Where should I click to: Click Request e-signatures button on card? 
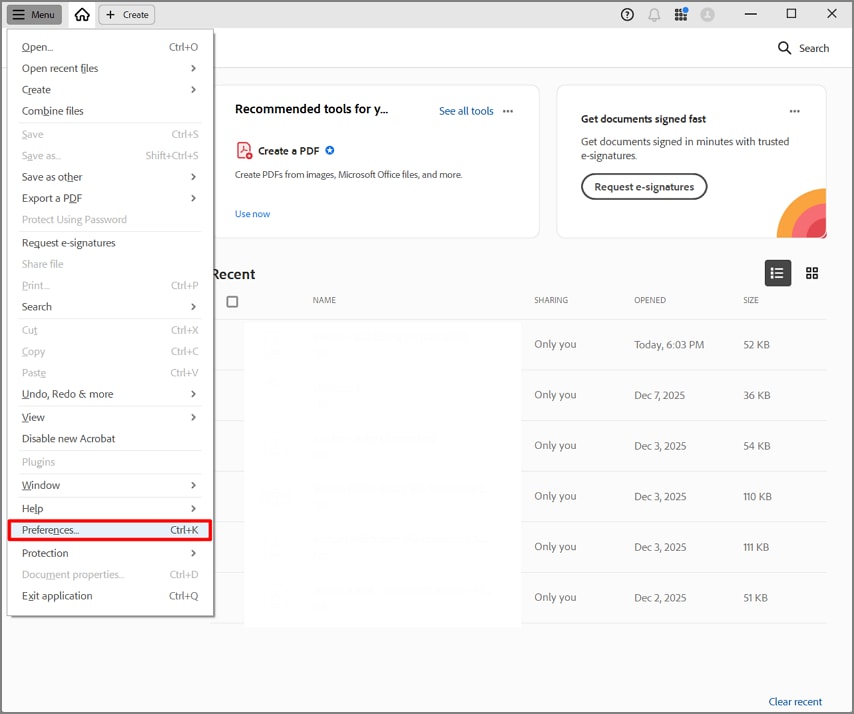(x=644, y=187)
